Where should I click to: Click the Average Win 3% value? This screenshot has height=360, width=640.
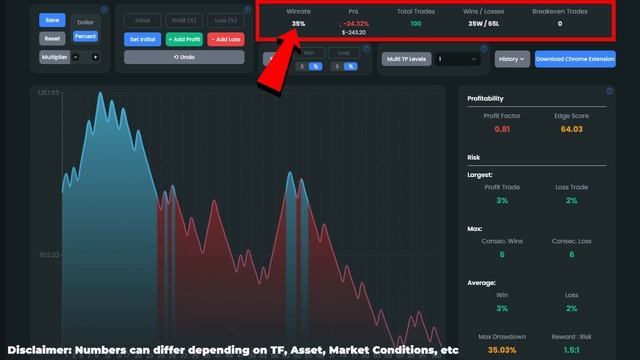pos(502,308)
